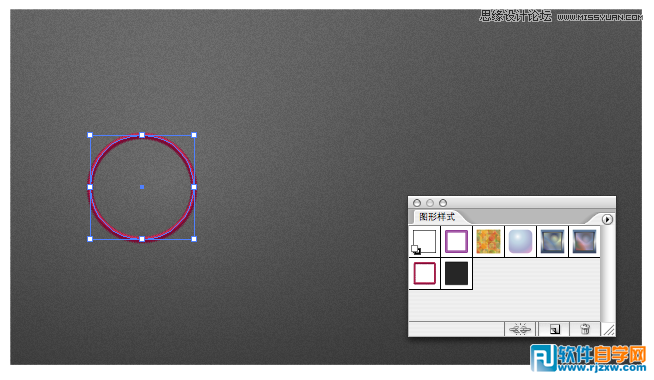The width and height of the screenshot is (654, 380).
Task: Apply the pink-blue framed swirl style
Action: click(x=584, y=242)
